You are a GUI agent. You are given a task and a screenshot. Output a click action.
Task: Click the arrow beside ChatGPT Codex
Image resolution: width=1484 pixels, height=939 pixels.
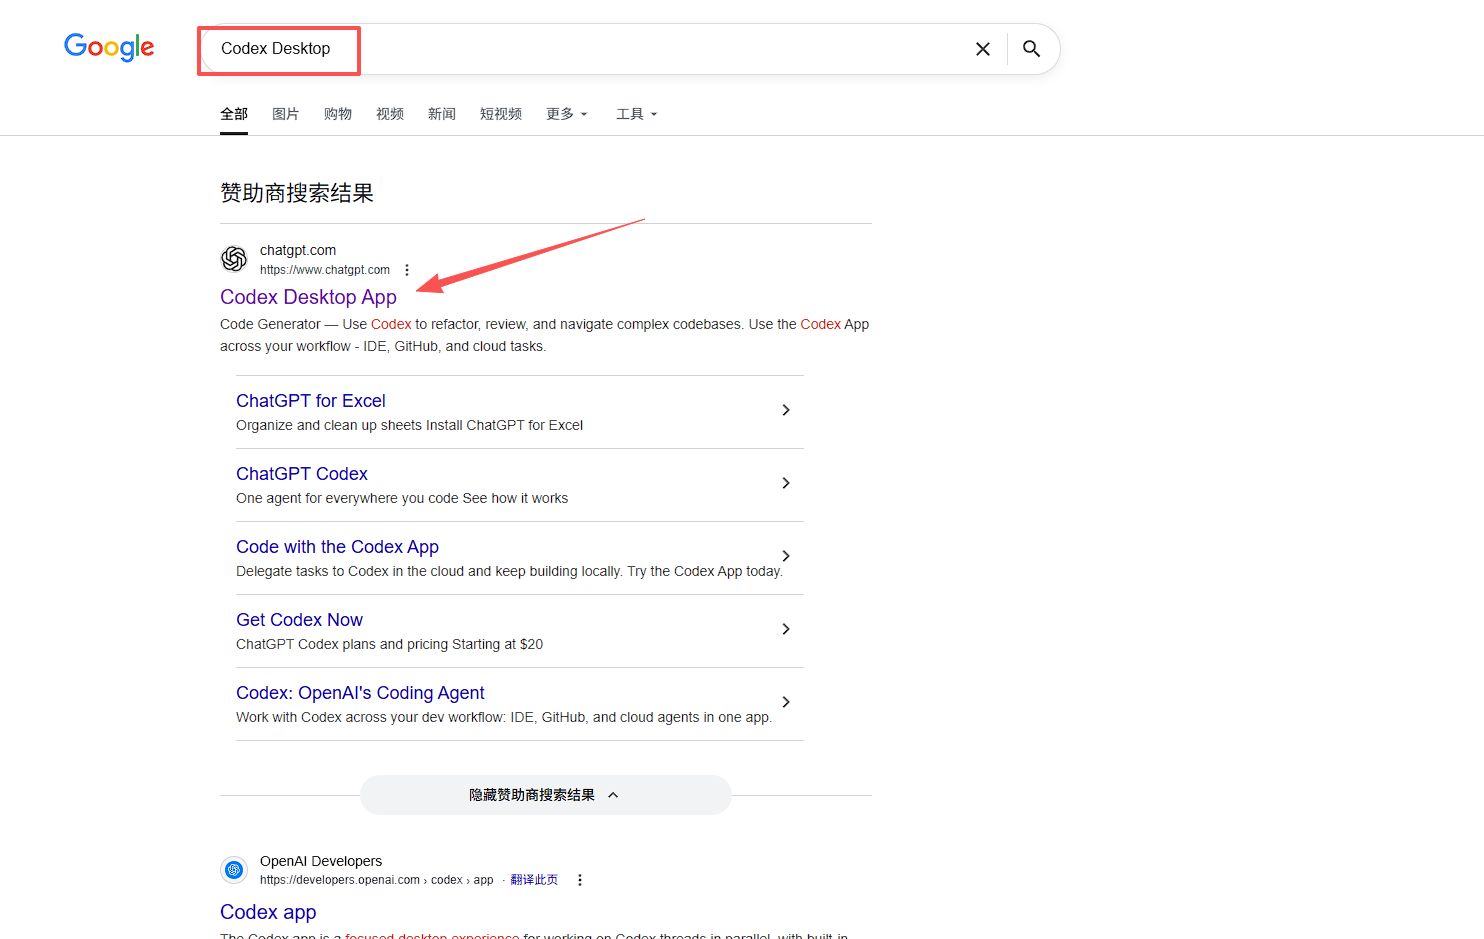coord(786,483)
